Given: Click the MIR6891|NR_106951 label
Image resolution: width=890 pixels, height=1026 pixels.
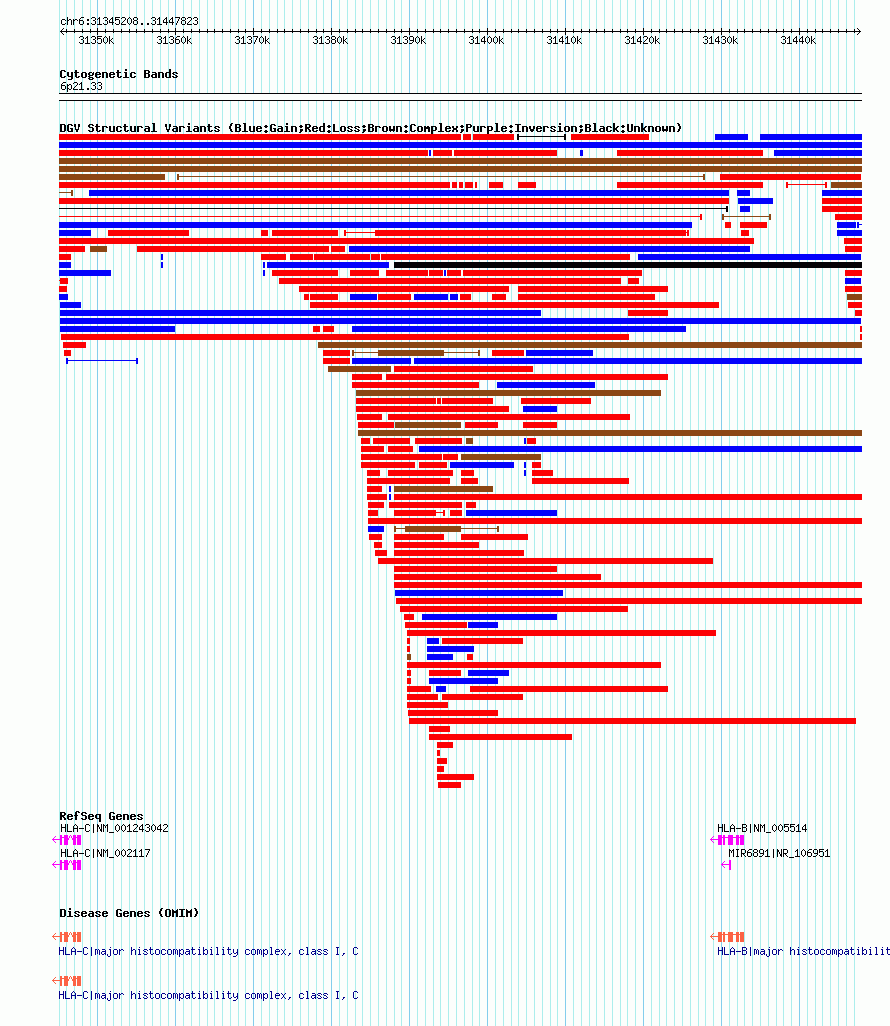Looking at the screenshot, I should coord(779,853).
